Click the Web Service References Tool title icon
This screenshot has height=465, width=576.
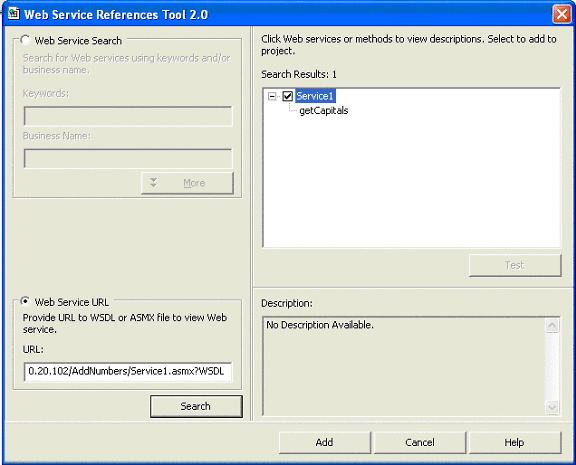tap(14, 14)
